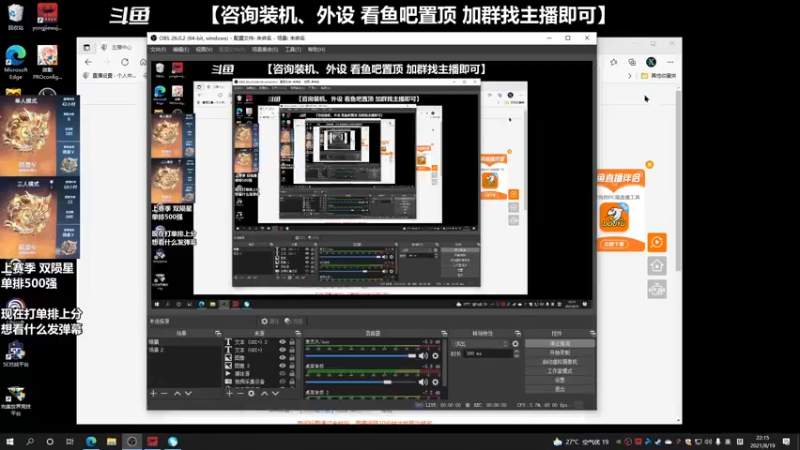
Task: Expand Edge bookmarks bar overflow chevron
Action: [x=630, y=76]
